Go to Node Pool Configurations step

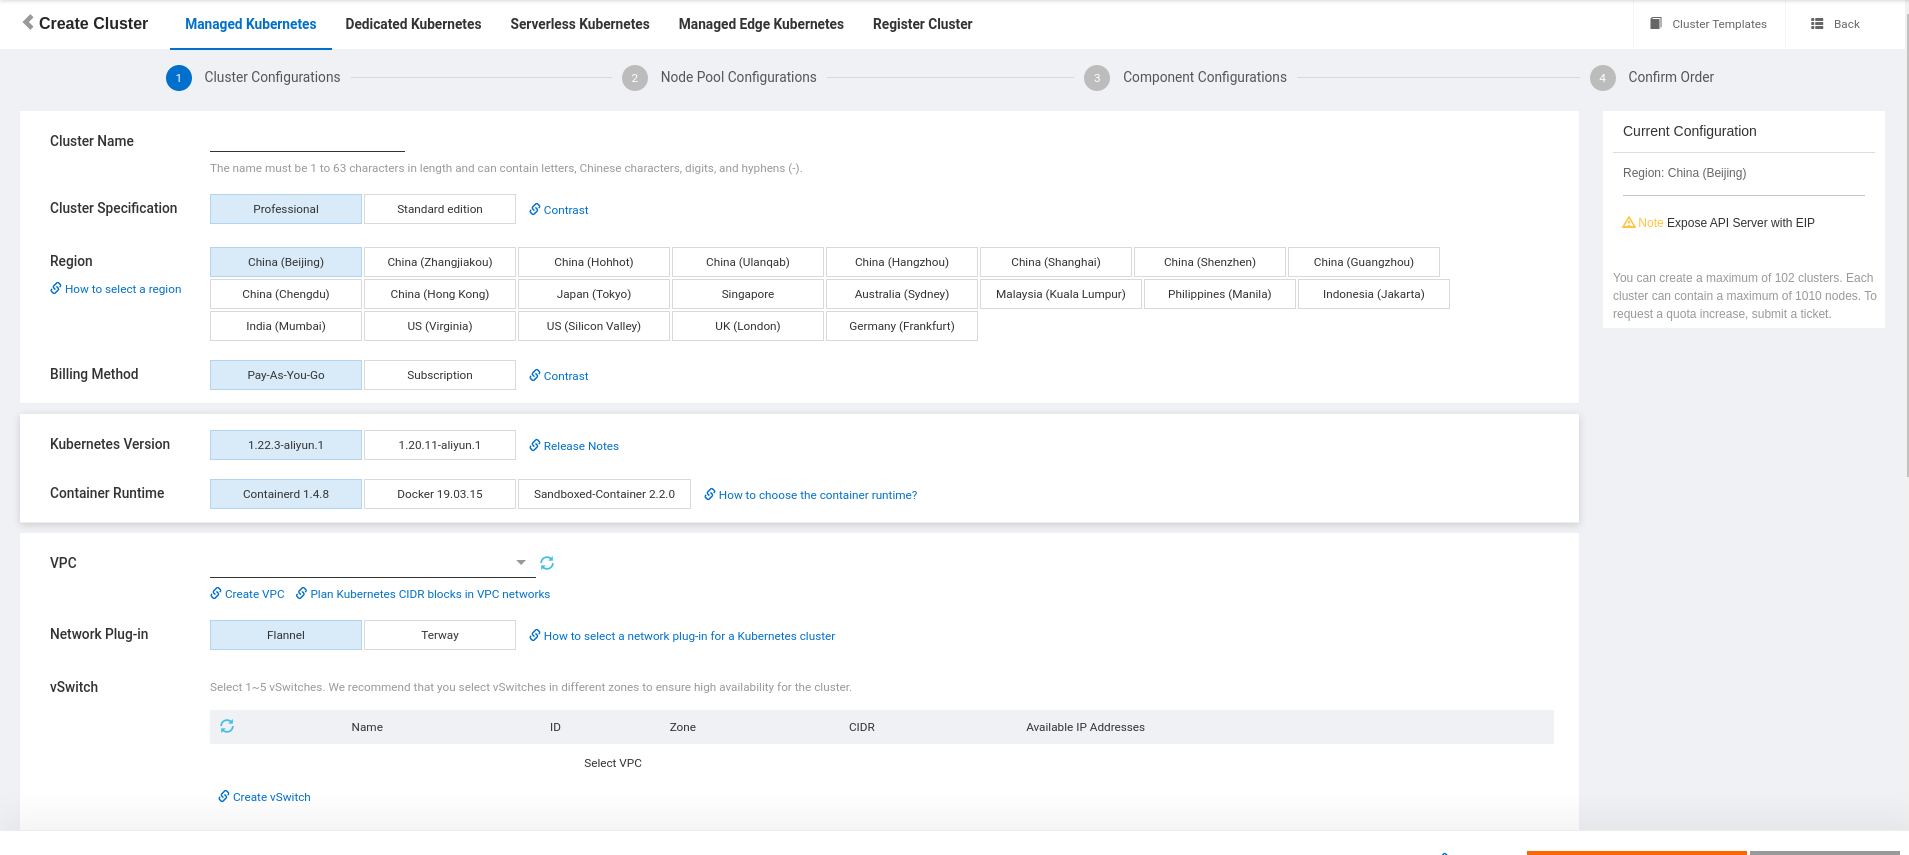737,77
